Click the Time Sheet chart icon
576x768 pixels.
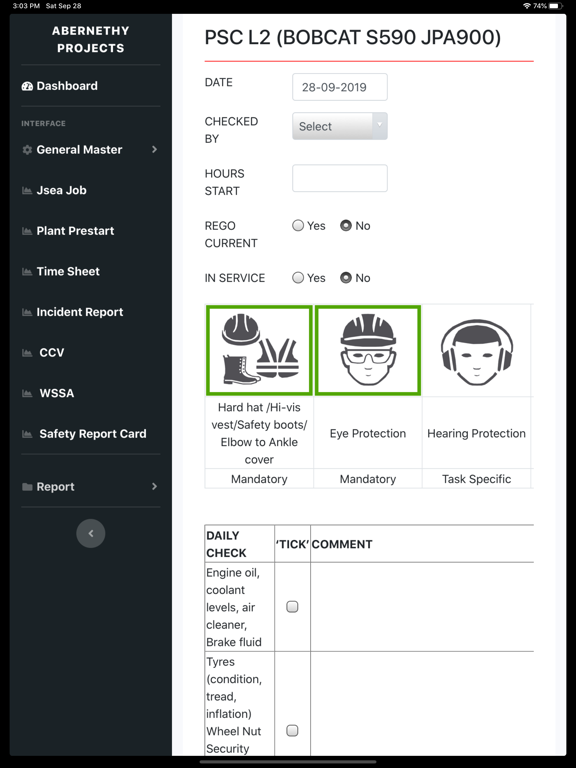click(x=27, y=272)
